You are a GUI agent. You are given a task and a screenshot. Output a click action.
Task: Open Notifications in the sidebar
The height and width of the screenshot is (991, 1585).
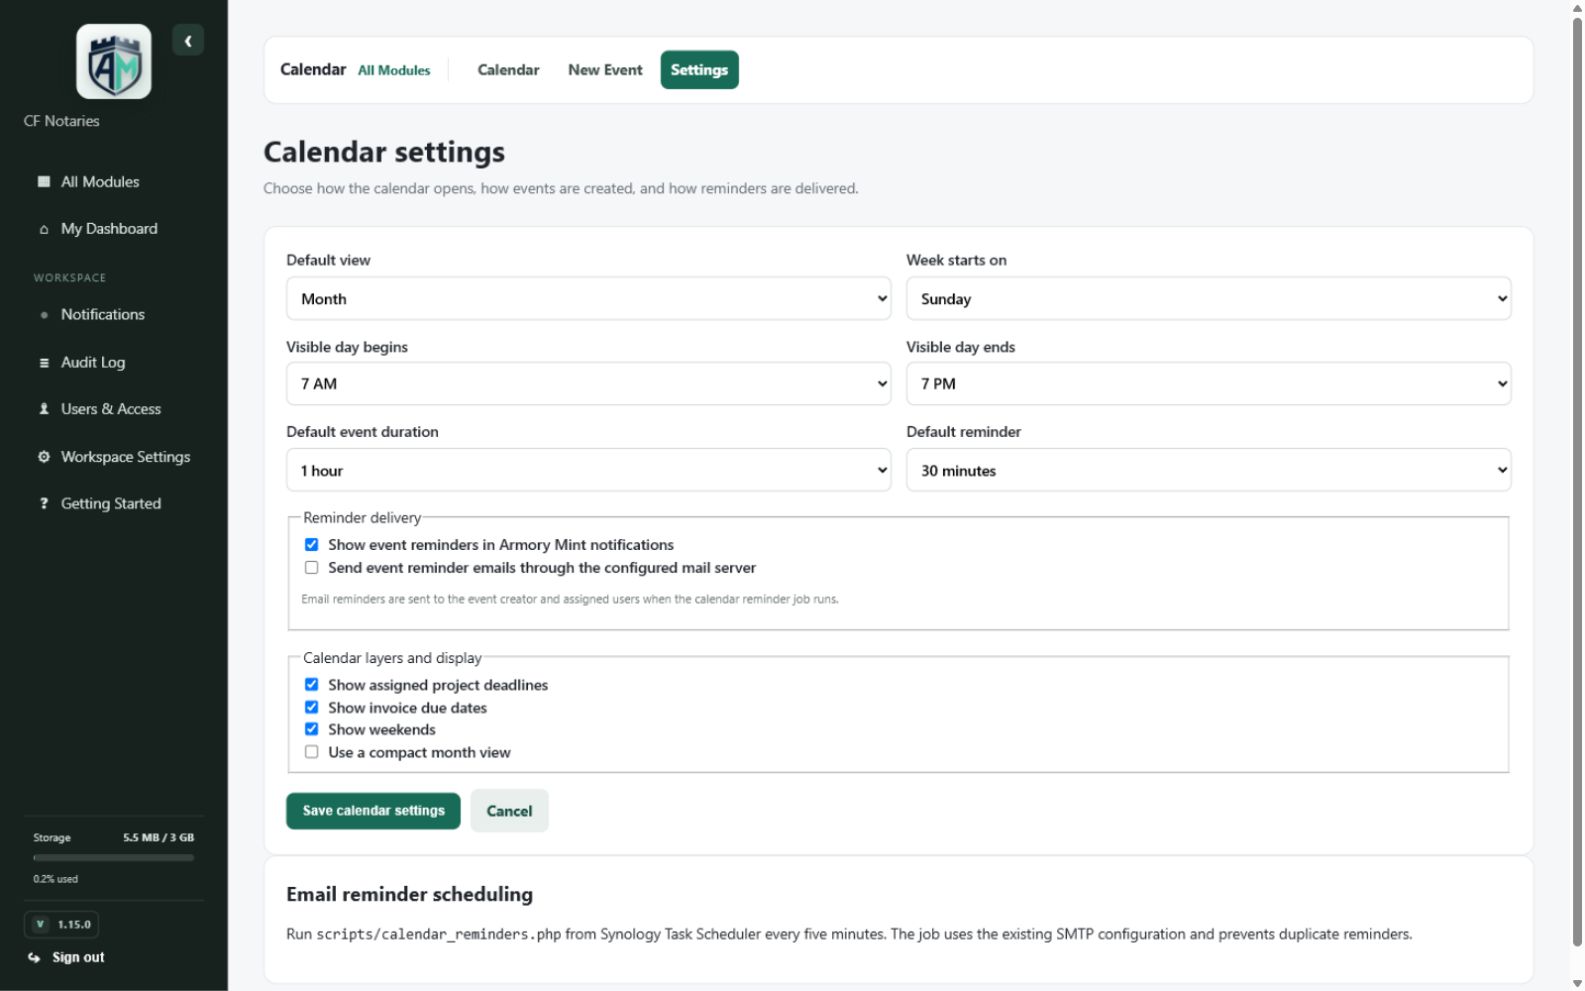click(103, 315)
